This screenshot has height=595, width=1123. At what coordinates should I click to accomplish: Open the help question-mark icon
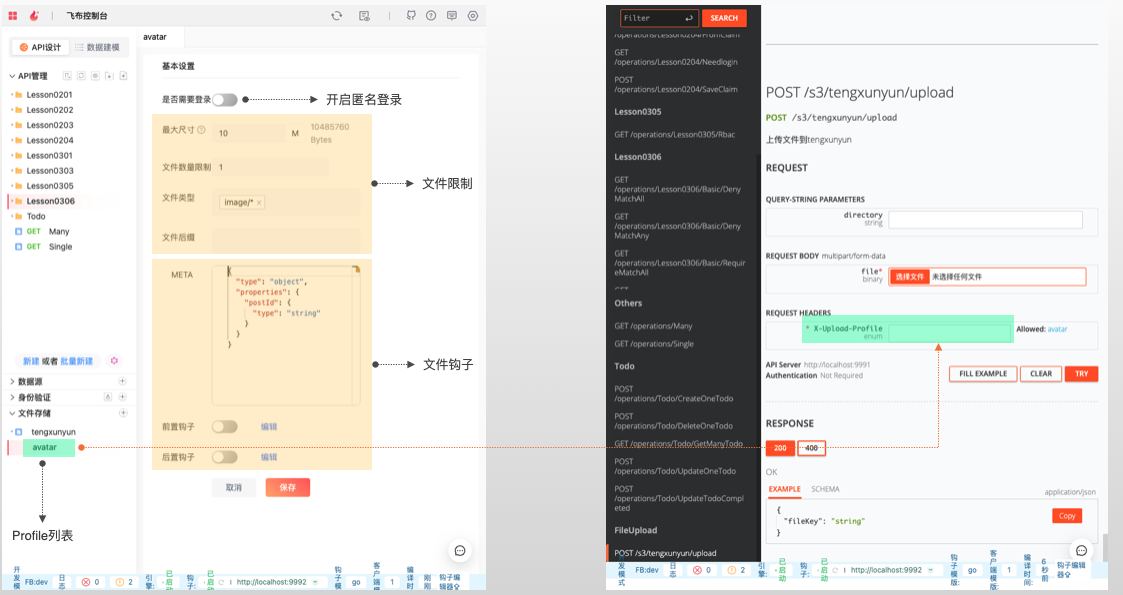click(x=431, y=16)
